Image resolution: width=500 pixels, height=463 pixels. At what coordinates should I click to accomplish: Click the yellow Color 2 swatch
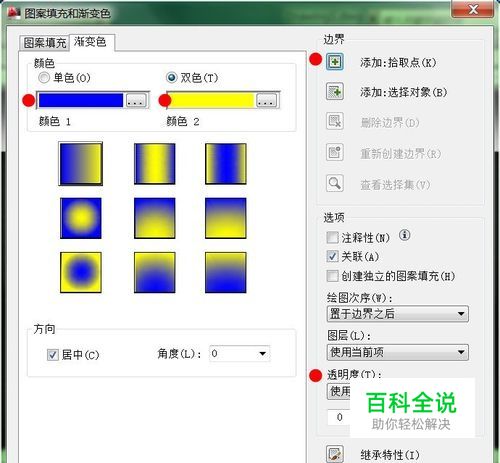(x=212, y=100)
